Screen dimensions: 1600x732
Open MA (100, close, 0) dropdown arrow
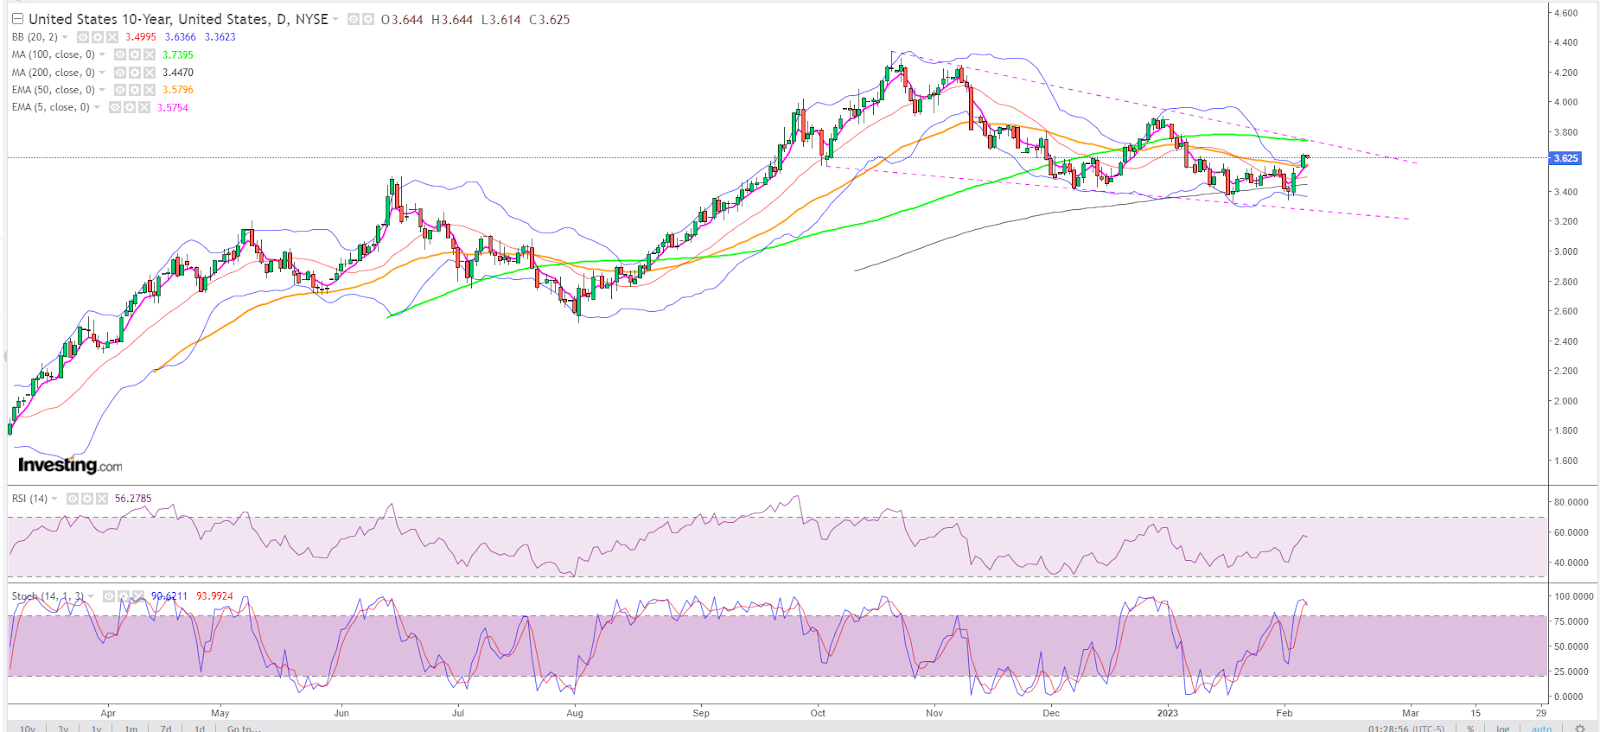[101, 55]
